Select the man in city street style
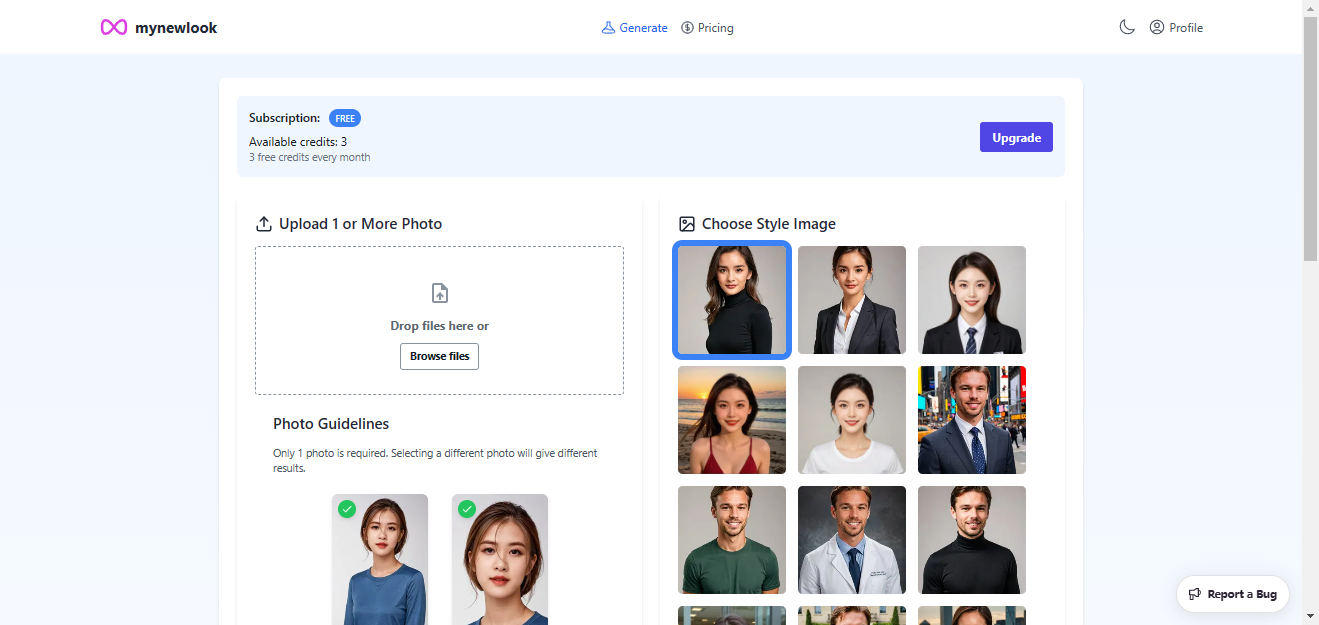This screenshot has width=1319, height=625. (x=972, y=420)
